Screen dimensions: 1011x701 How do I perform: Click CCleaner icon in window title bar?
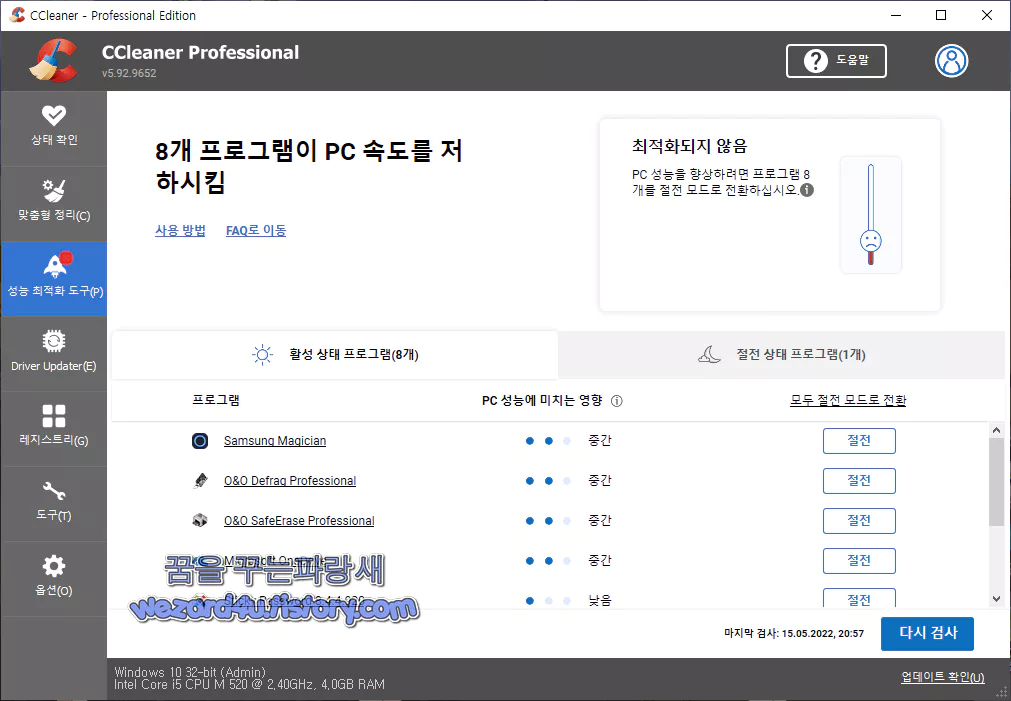(17, 15)
